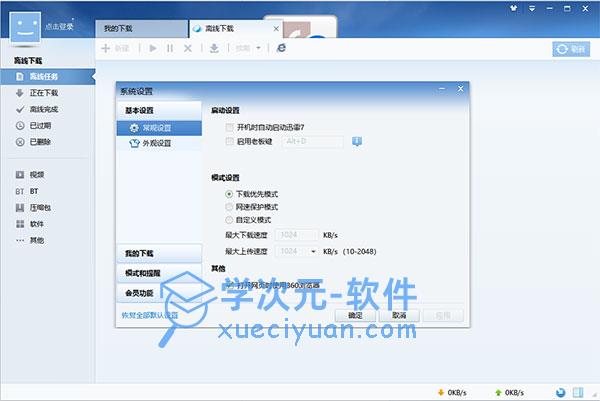Click the upload speed 0KB/s indicator in the status bar
The width and height of the screenshot is (600, 401).
pos(509,393)
